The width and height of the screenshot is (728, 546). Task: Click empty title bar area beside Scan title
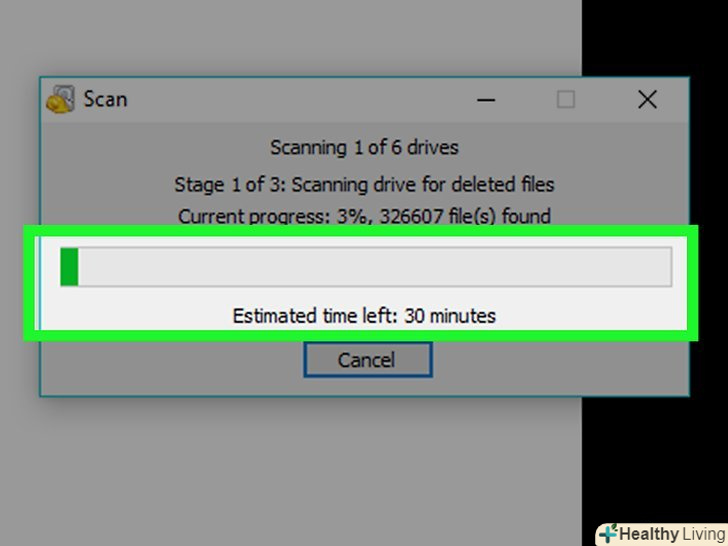click(302, 99)
